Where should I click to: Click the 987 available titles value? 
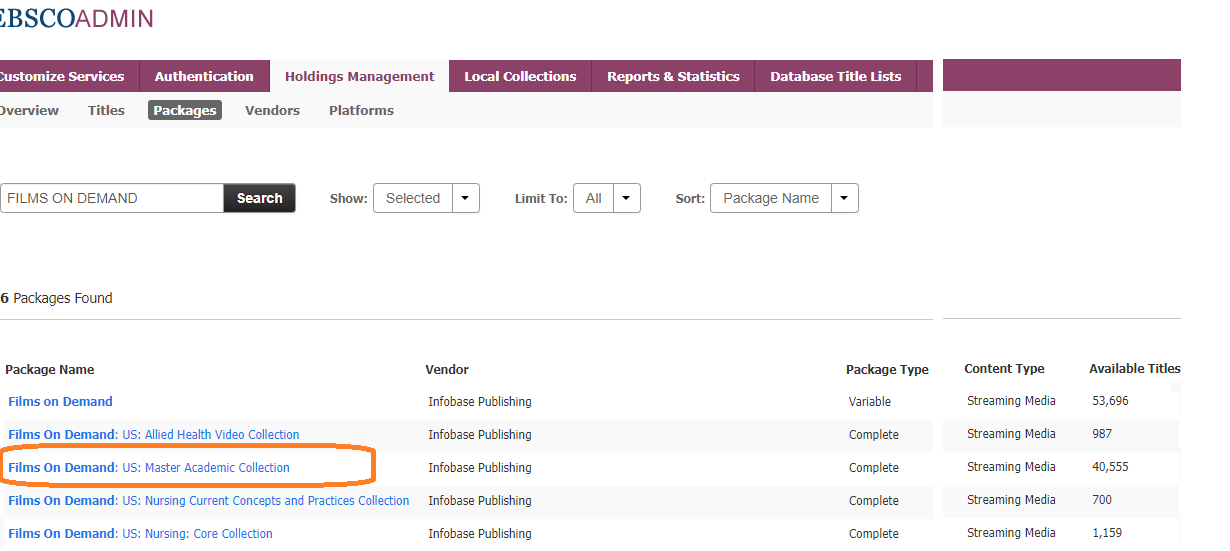pos(1102,434)
